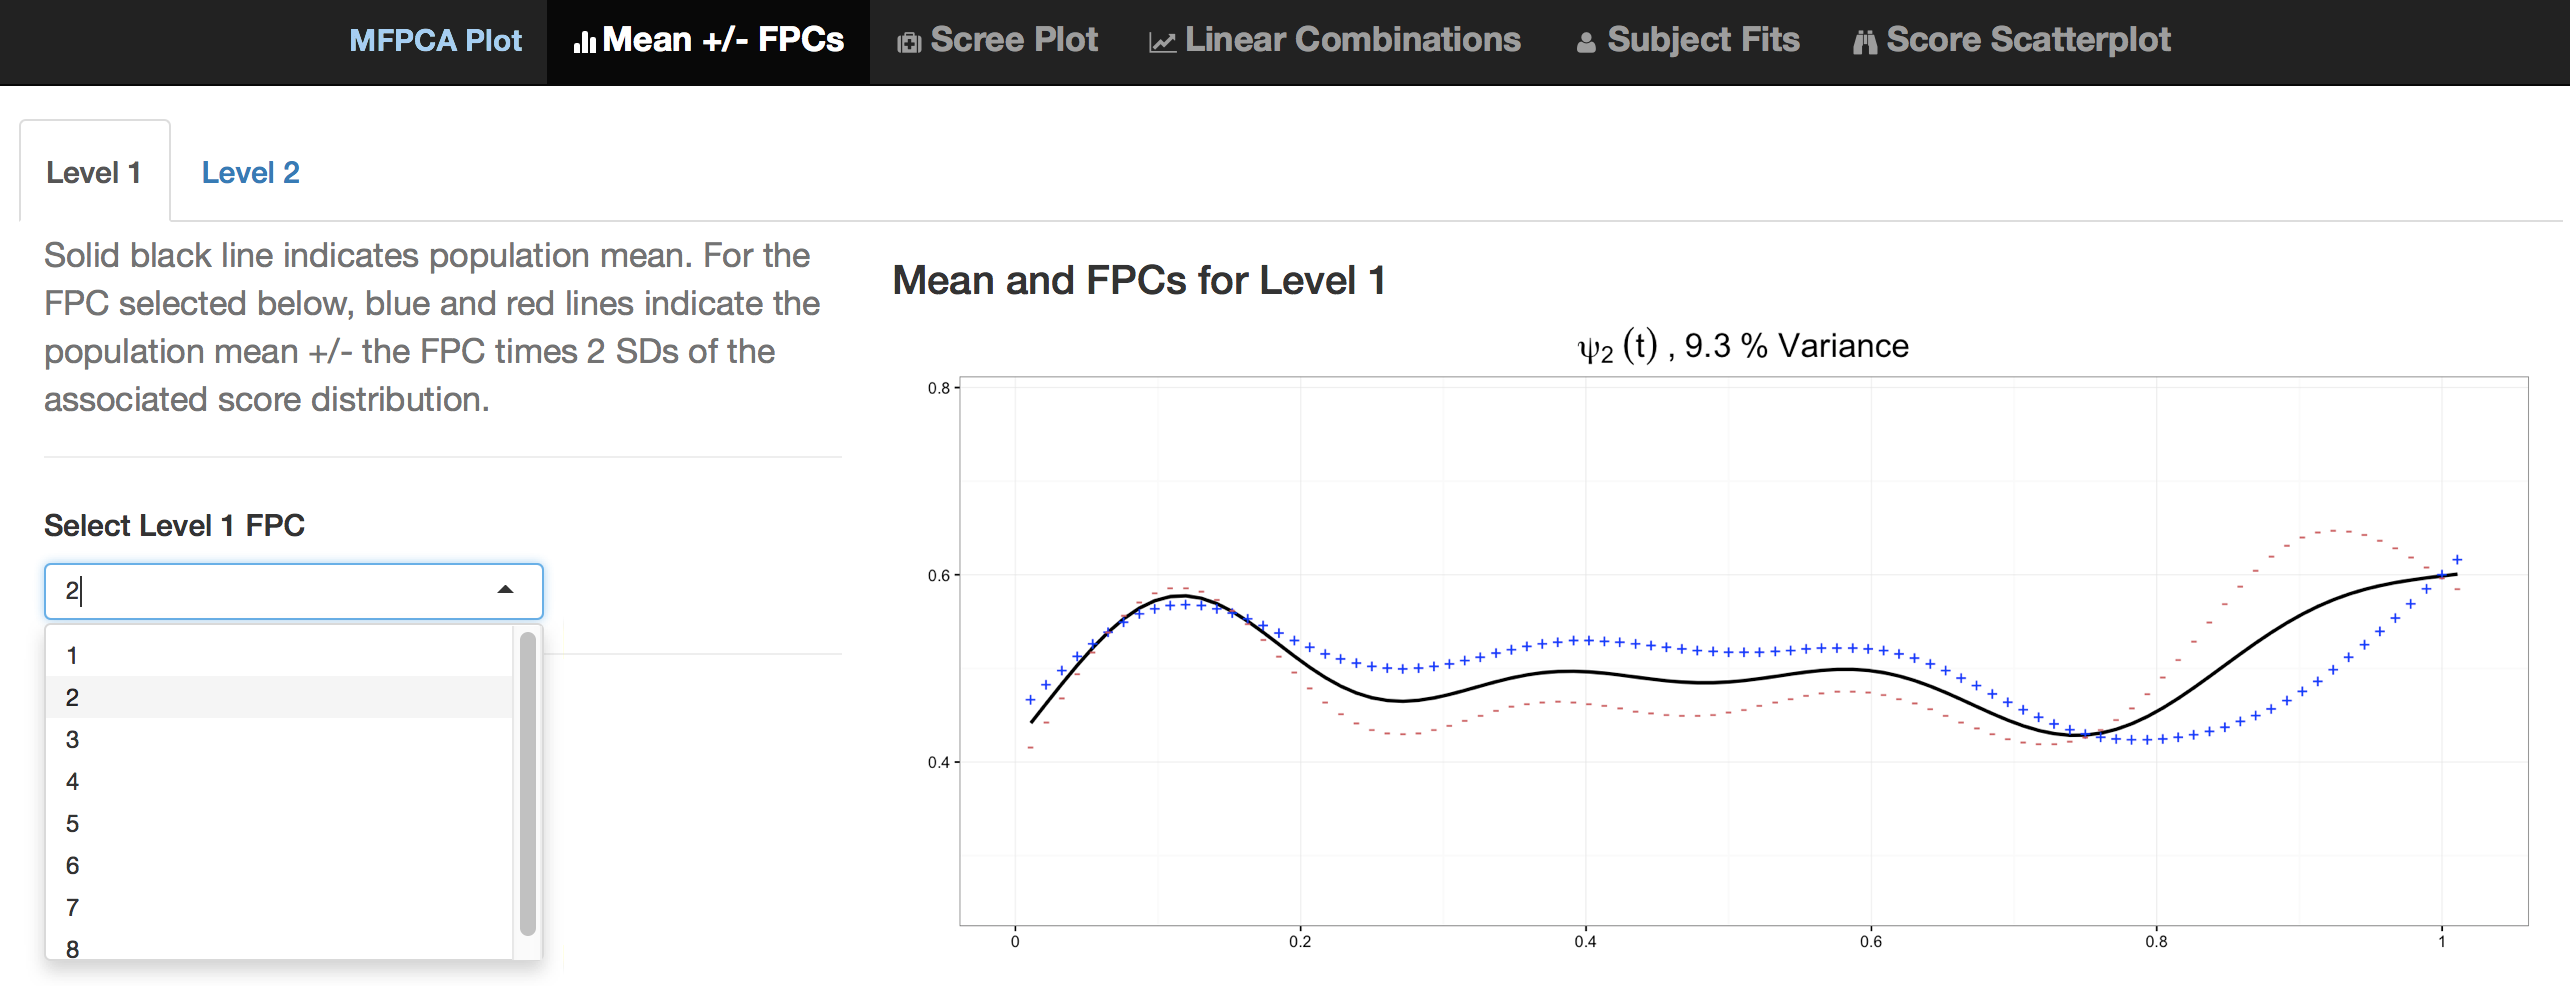Open the Scree Plot page

(x=1013, y=40)
